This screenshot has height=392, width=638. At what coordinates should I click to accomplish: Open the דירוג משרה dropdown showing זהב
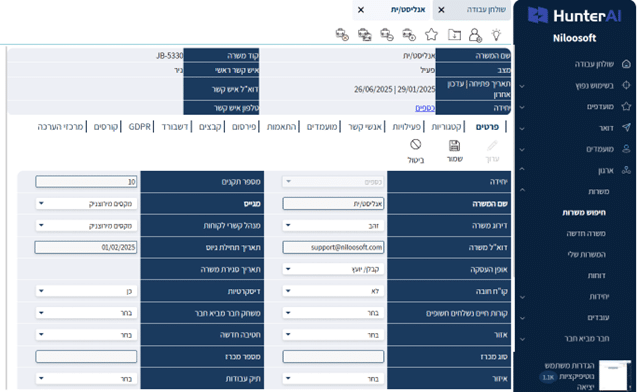(x=333, y=226)
